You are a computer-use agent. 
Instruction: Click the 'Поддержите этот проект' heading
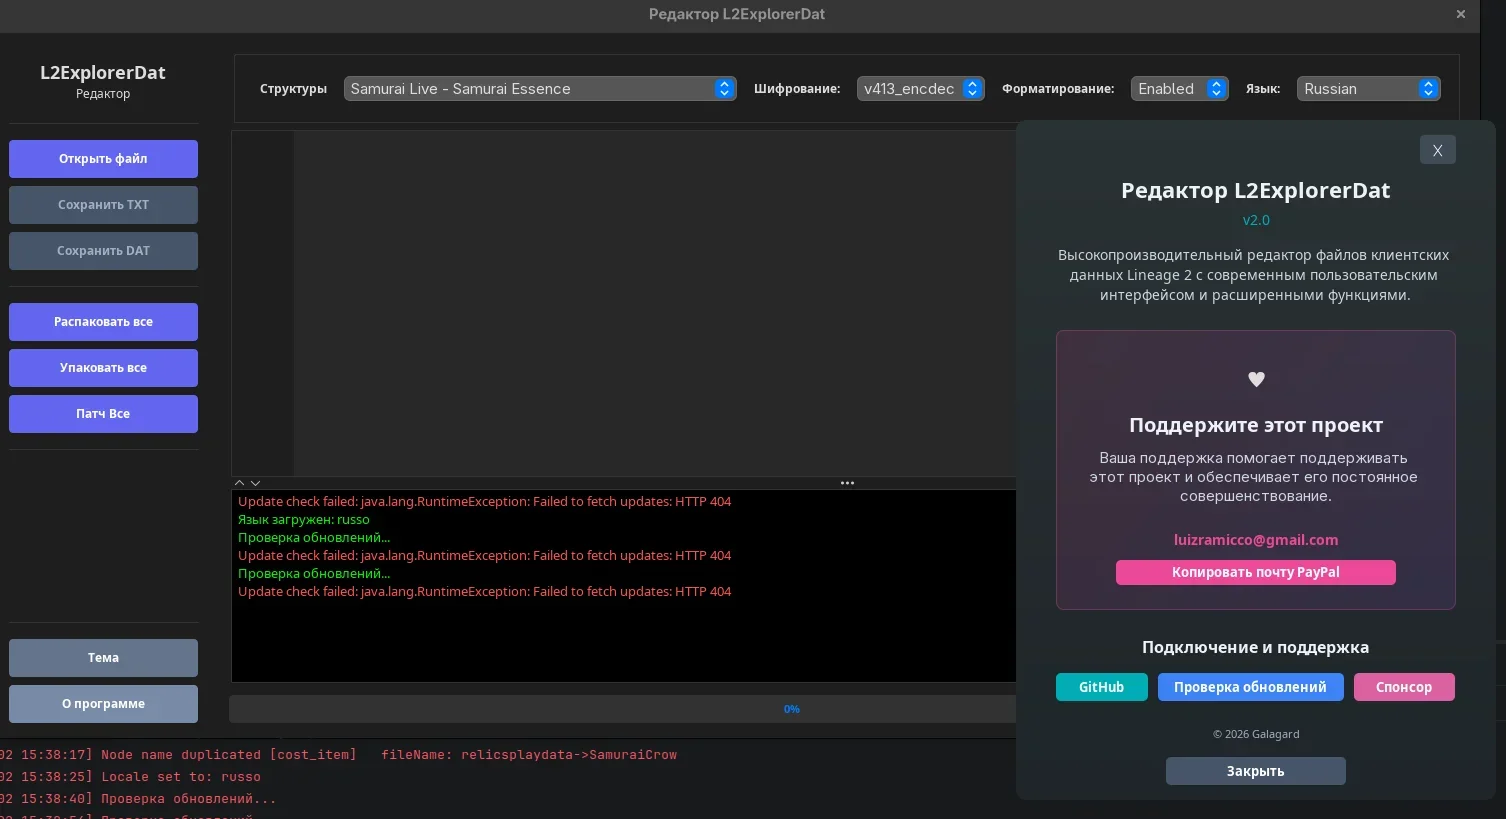(x=1256, y=425)
